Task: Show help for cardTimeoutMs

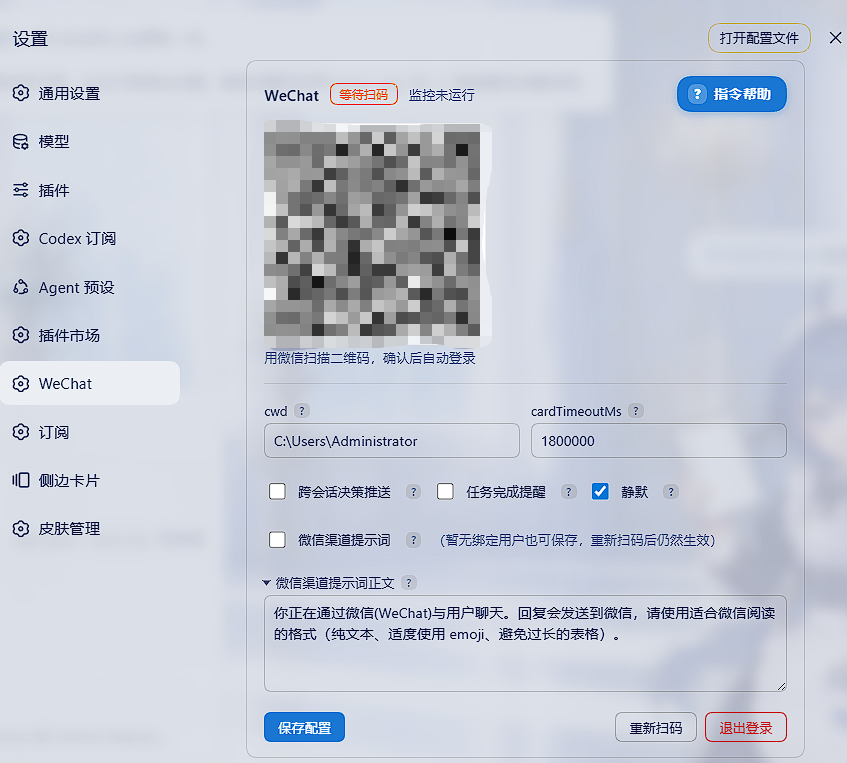Action: tap(636, 411)
